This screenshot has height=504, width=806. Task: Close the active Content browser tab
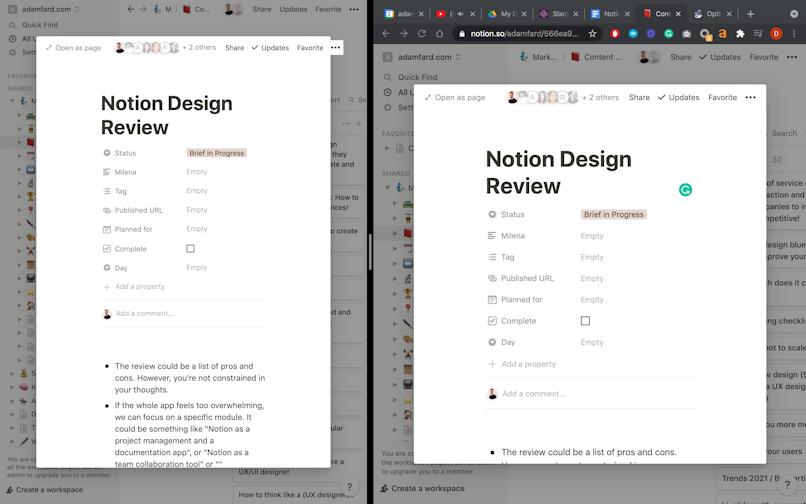pyautogui.click(x=679, y=14)
